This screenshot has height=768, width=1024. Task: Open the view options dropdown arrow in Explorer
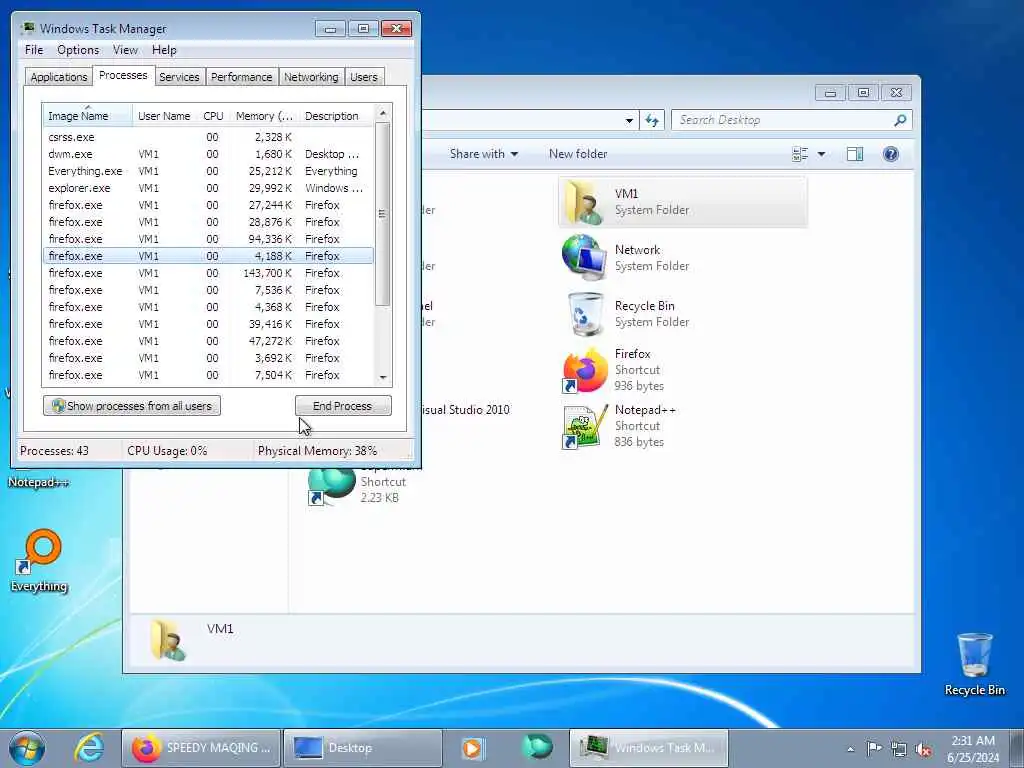coord(821,154)
